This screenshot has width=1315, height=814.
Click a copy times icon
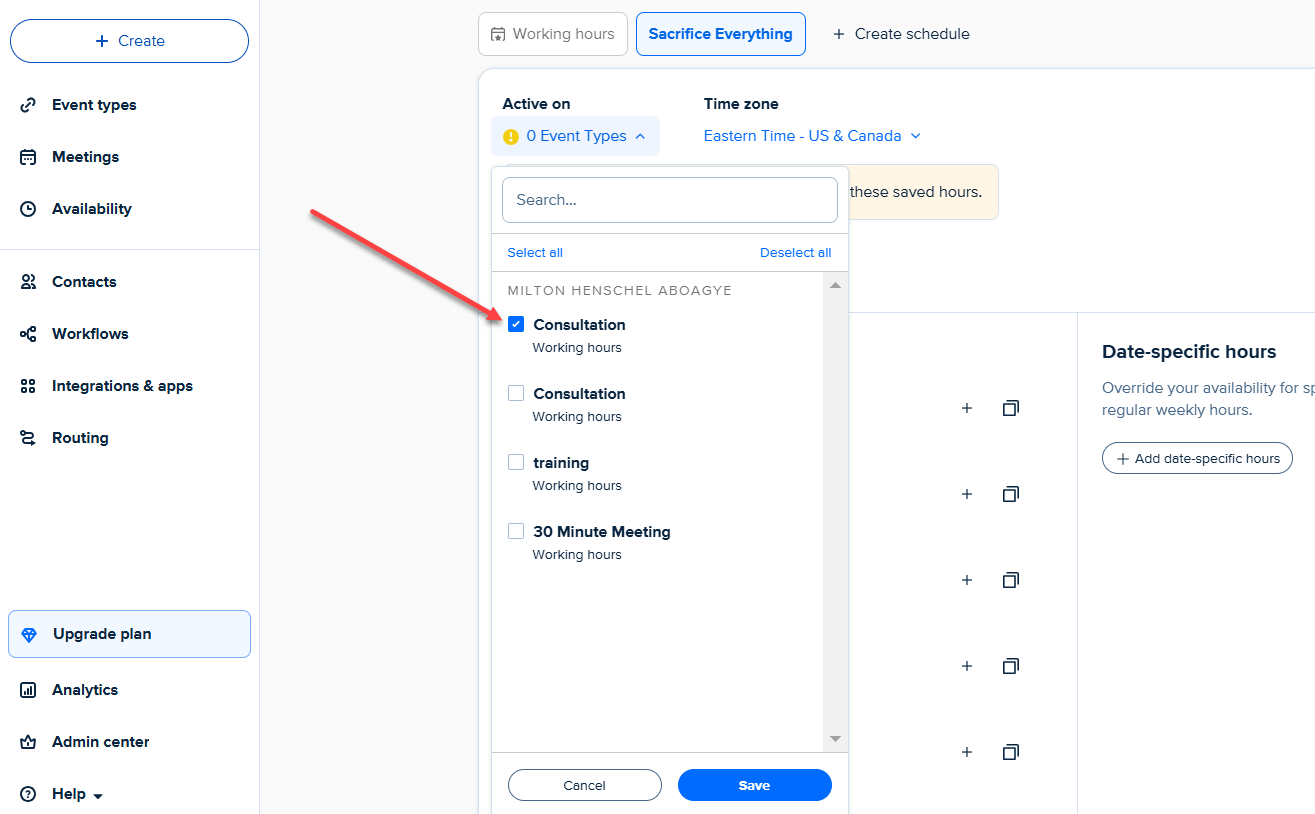tap(1010, 408)
